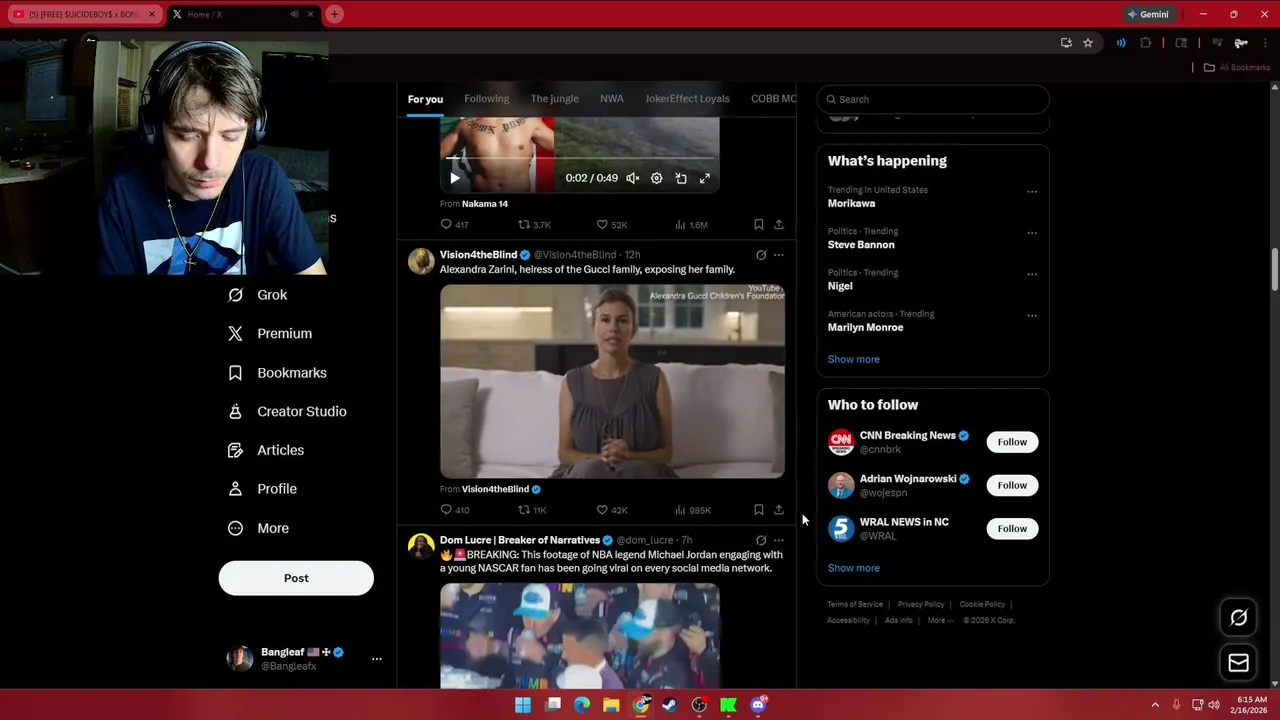
Task: Switch to the Following tab
Action: click(x=487, y=99)
